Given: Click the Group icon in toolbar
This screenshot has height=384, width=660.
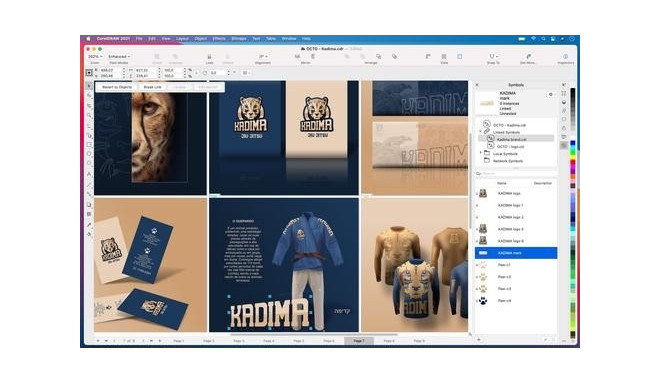Looking at the screenshot, I should pyautogui.click(x=157, y=56).
